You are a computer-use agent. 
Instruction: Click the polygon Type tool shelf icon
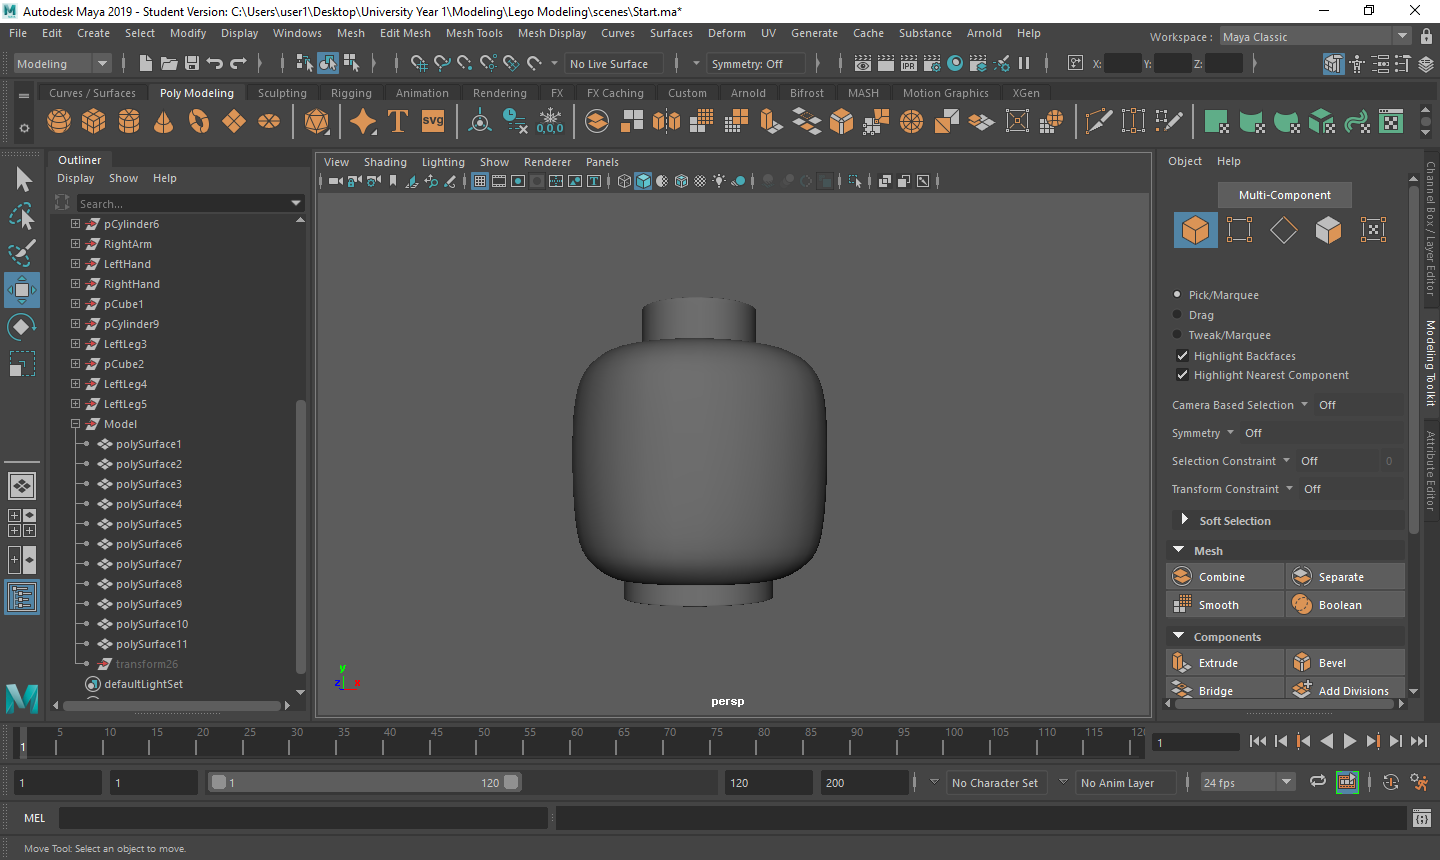(398, 121)
